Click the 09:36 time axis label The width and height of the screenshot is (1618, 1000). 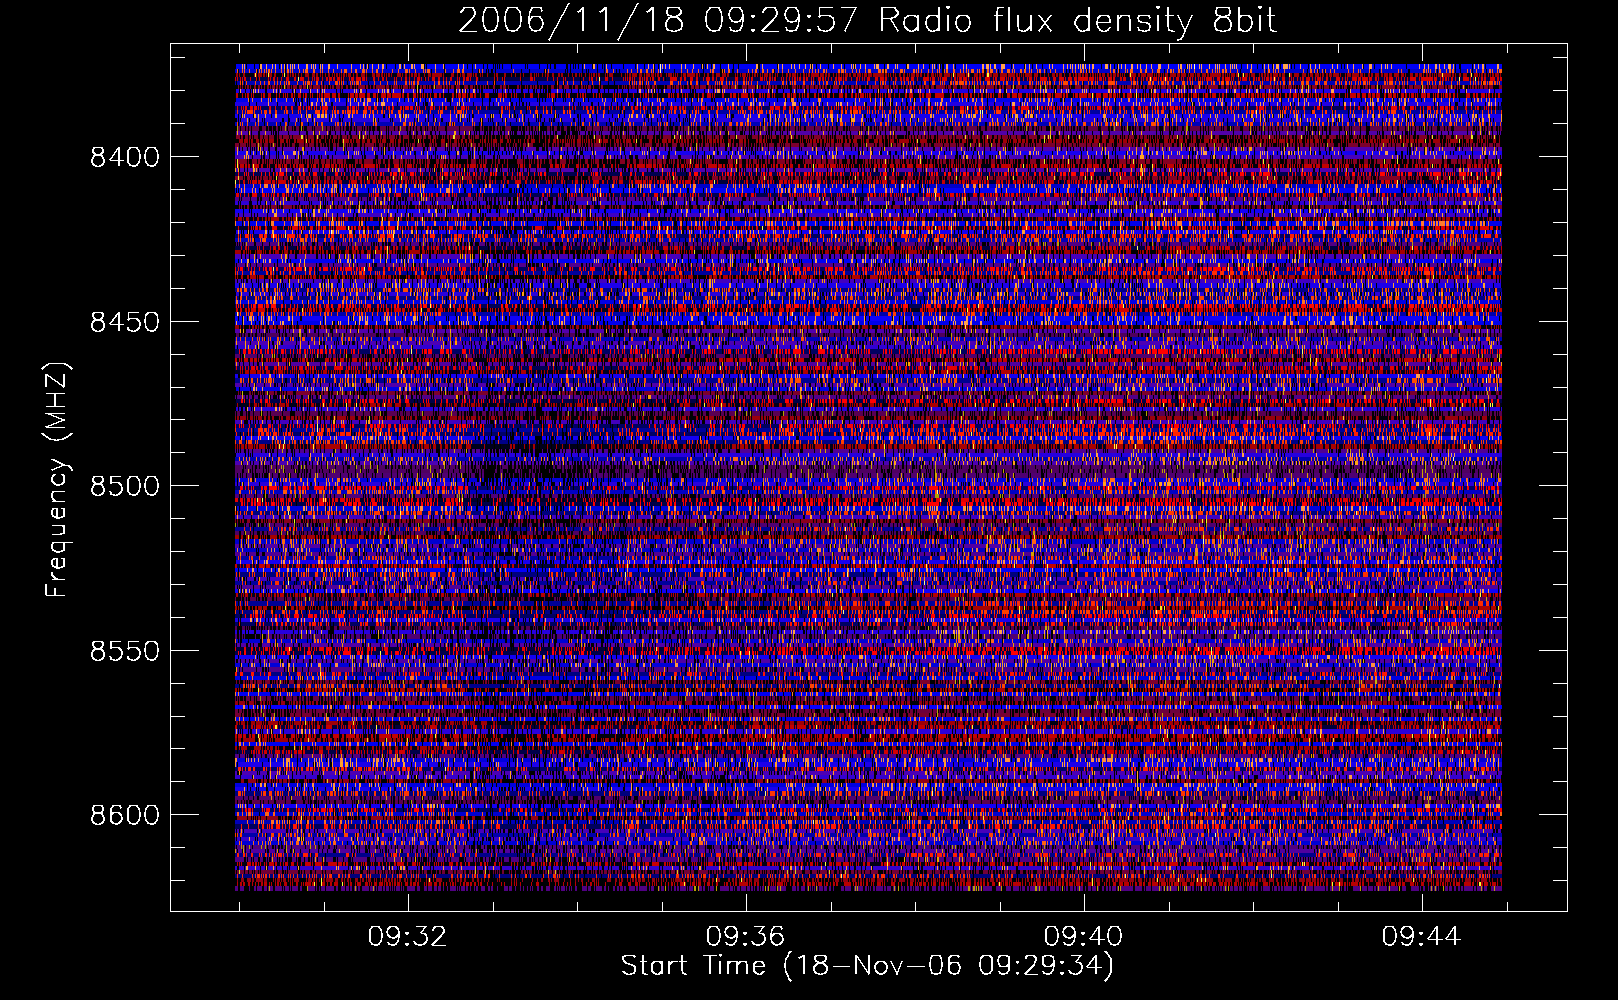click(x=745, y=937)
